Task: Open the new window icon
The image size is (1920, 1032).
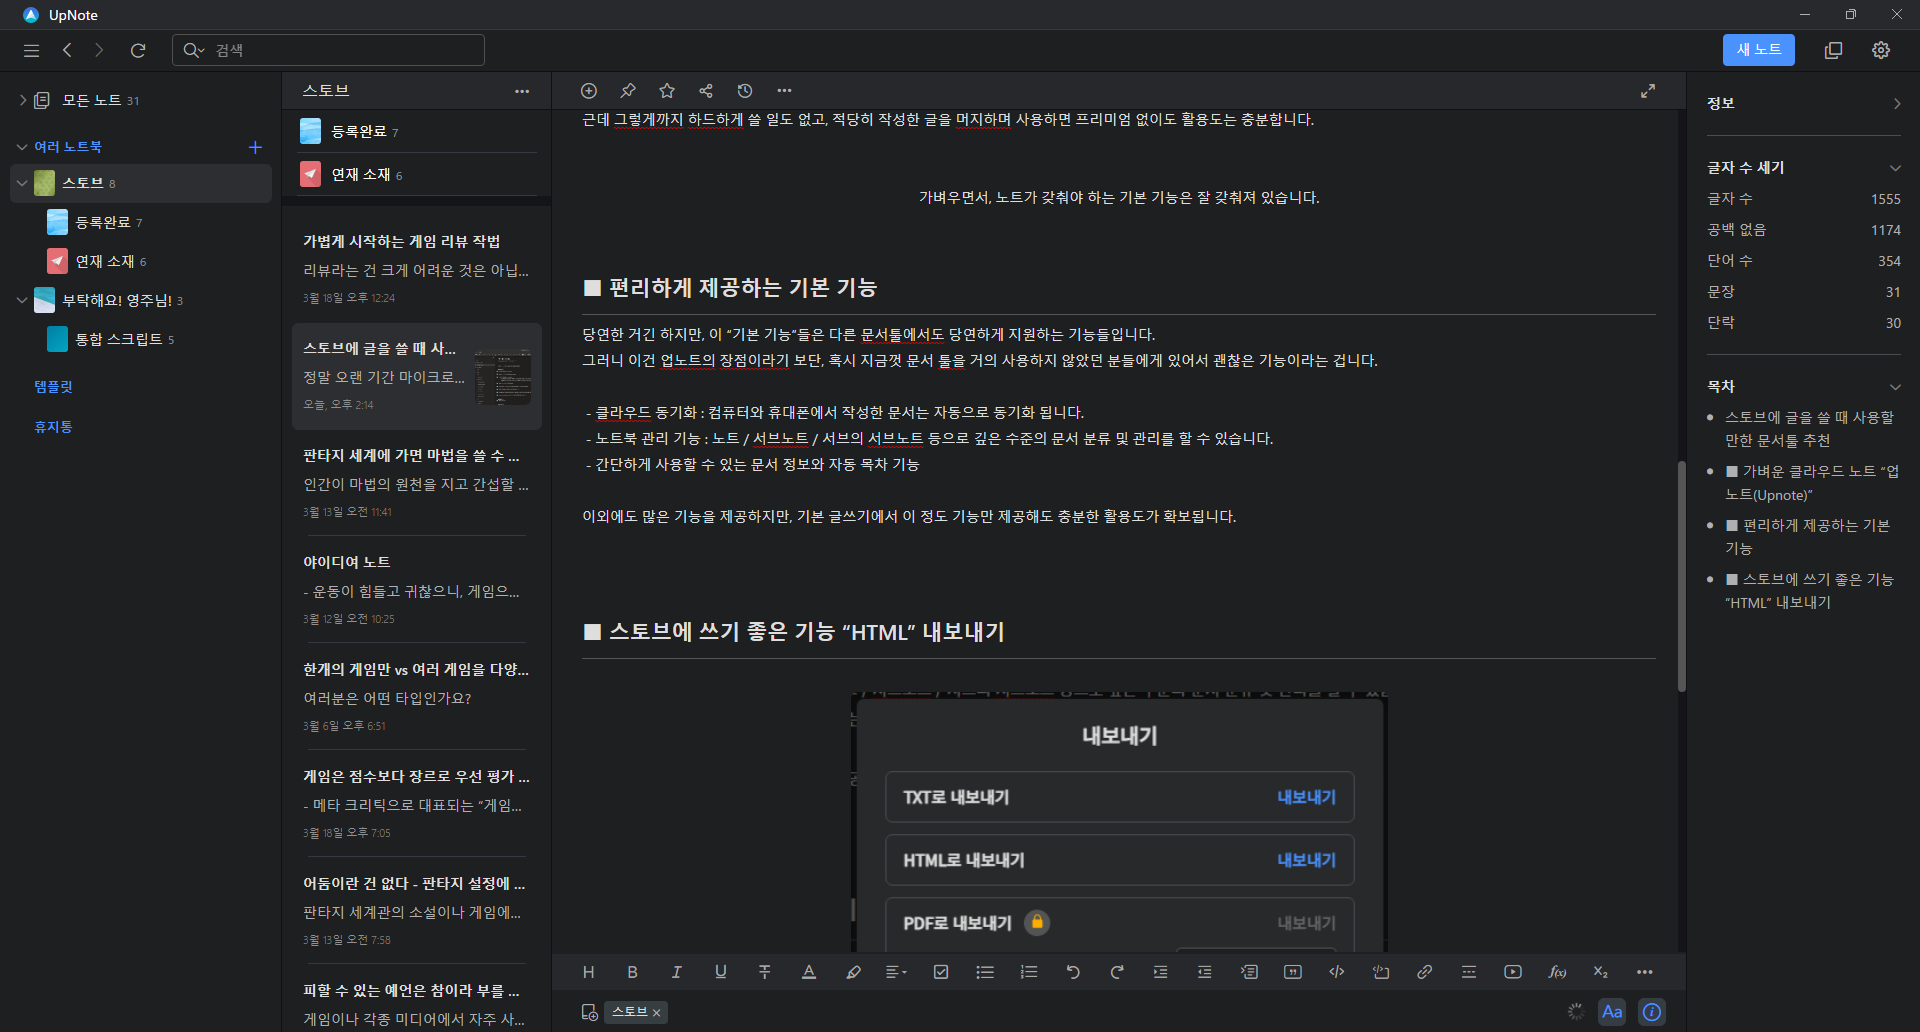Action: pyautogui.click(x=1833, y=50)
